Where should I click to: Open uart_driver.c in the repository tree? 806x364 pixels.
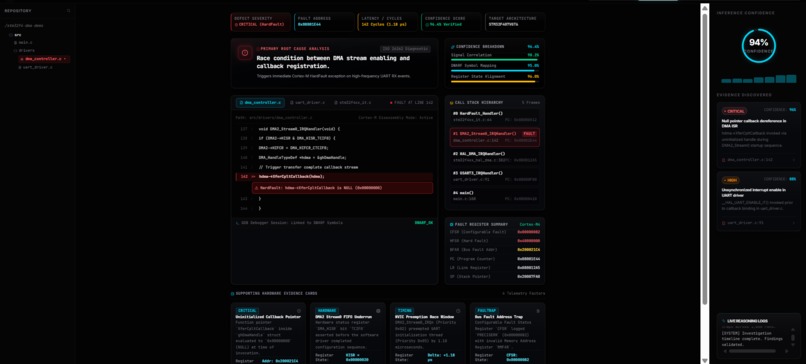36,67
